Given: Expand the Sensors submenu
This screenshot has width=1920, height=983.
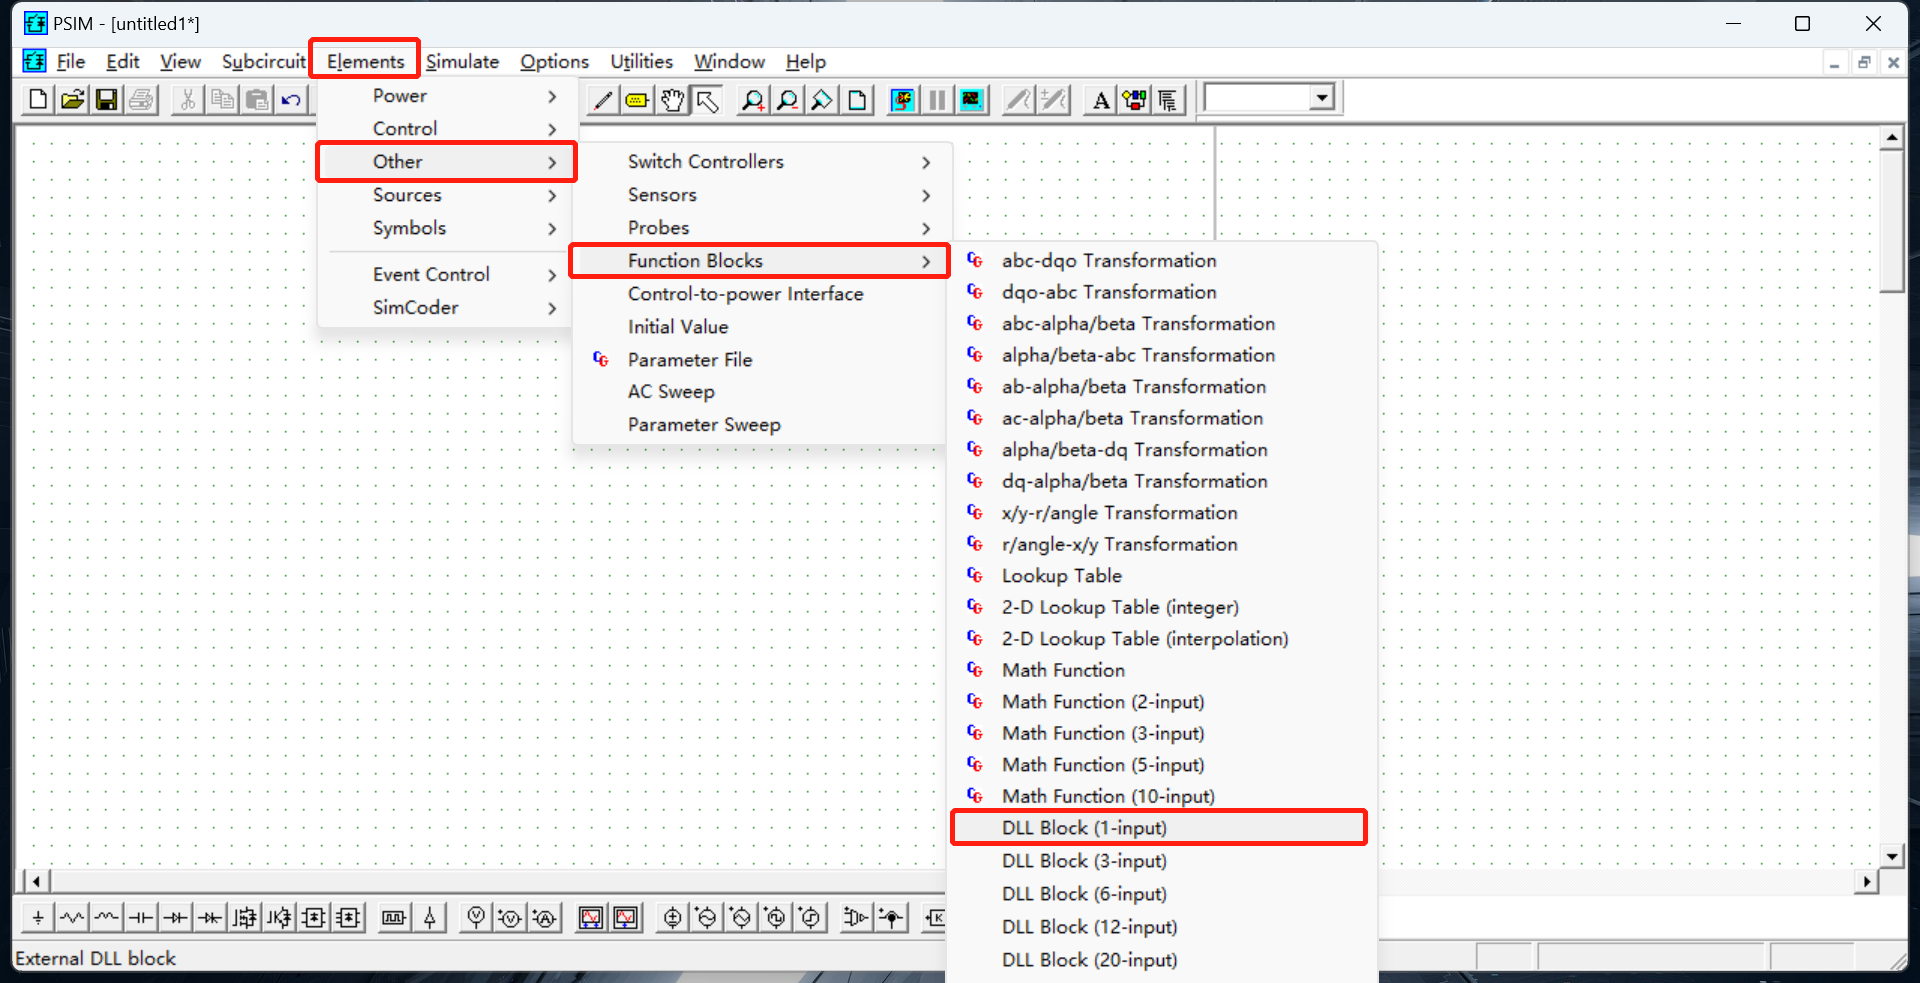Looking at the screenshot, I should (760, 195).
